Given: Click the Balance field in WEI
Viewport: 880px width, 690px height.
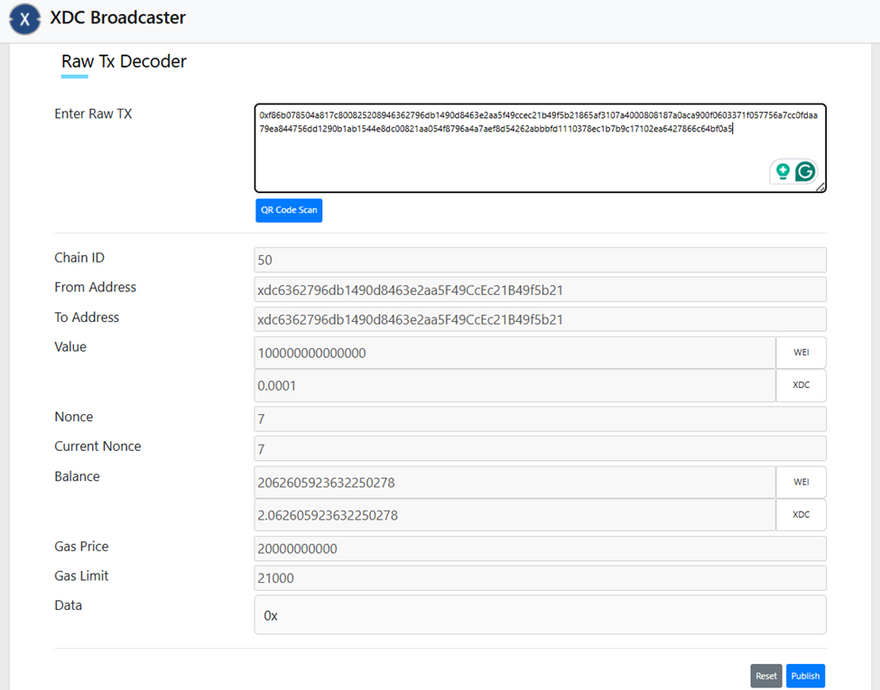Looking at the screenshot, I should pos(515,482).
